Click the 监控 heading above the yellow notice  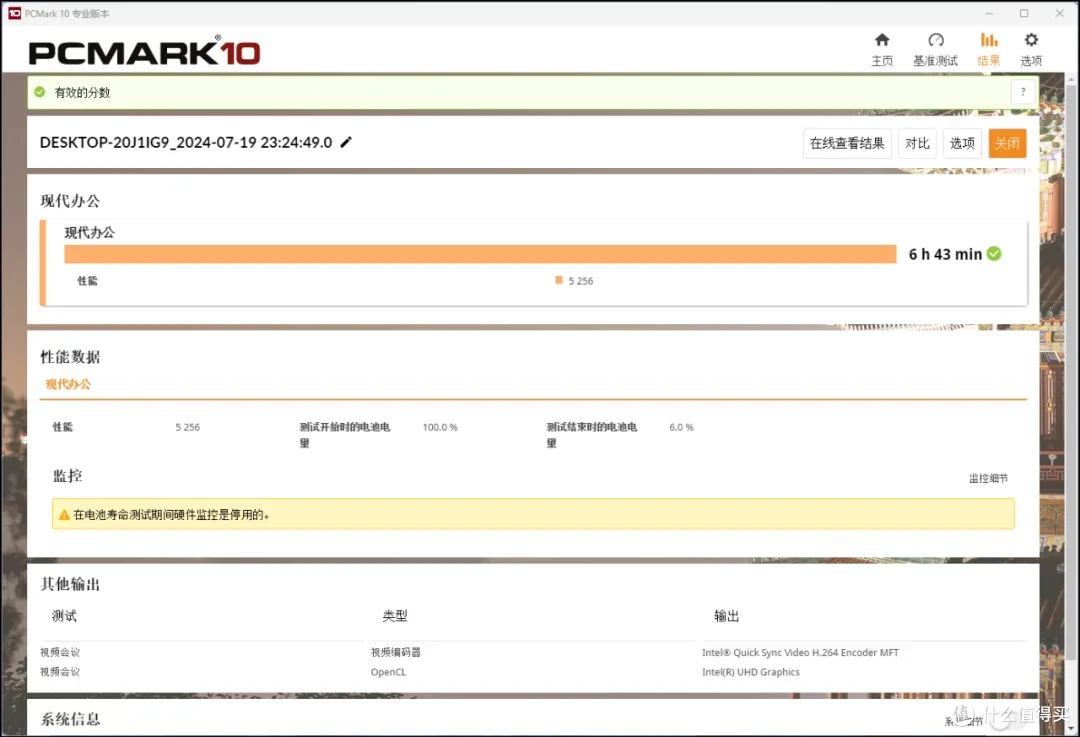[68, 476]
